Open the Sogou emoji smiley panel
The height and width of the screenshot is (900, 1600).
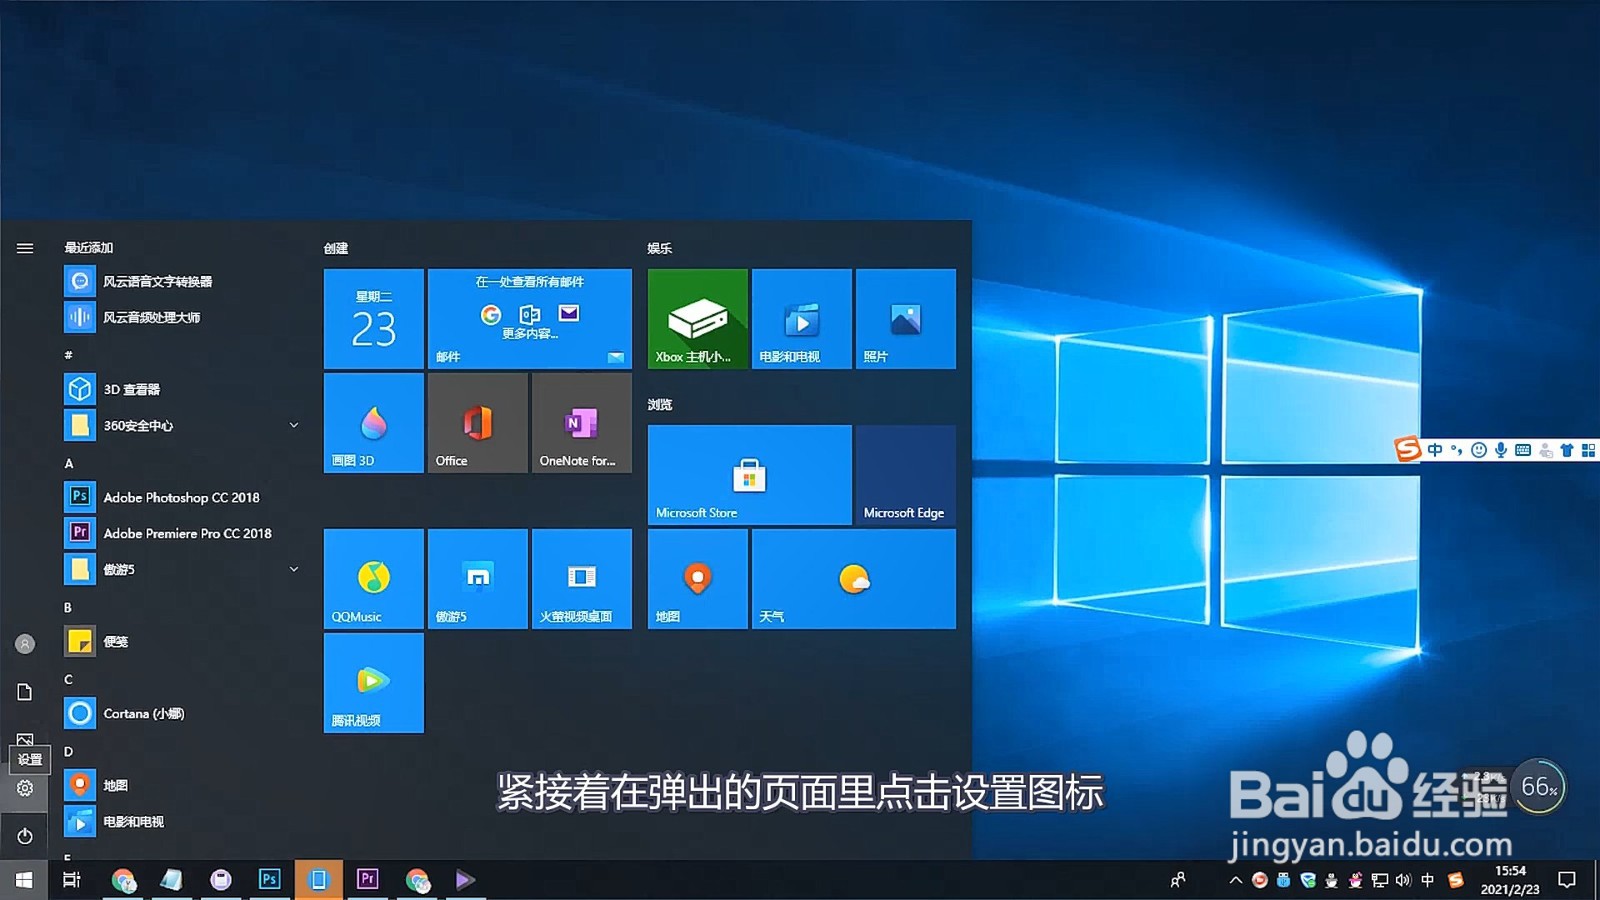point(1479,450)
